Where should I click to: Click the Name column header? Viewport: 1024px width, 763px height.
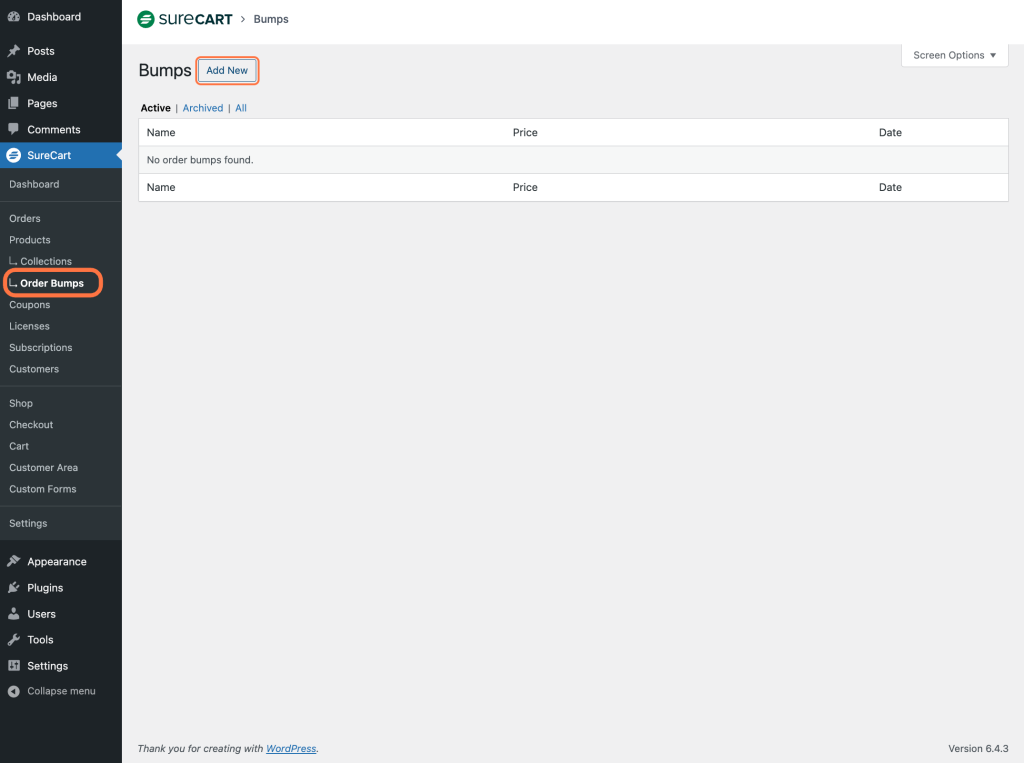coord(161,133)
